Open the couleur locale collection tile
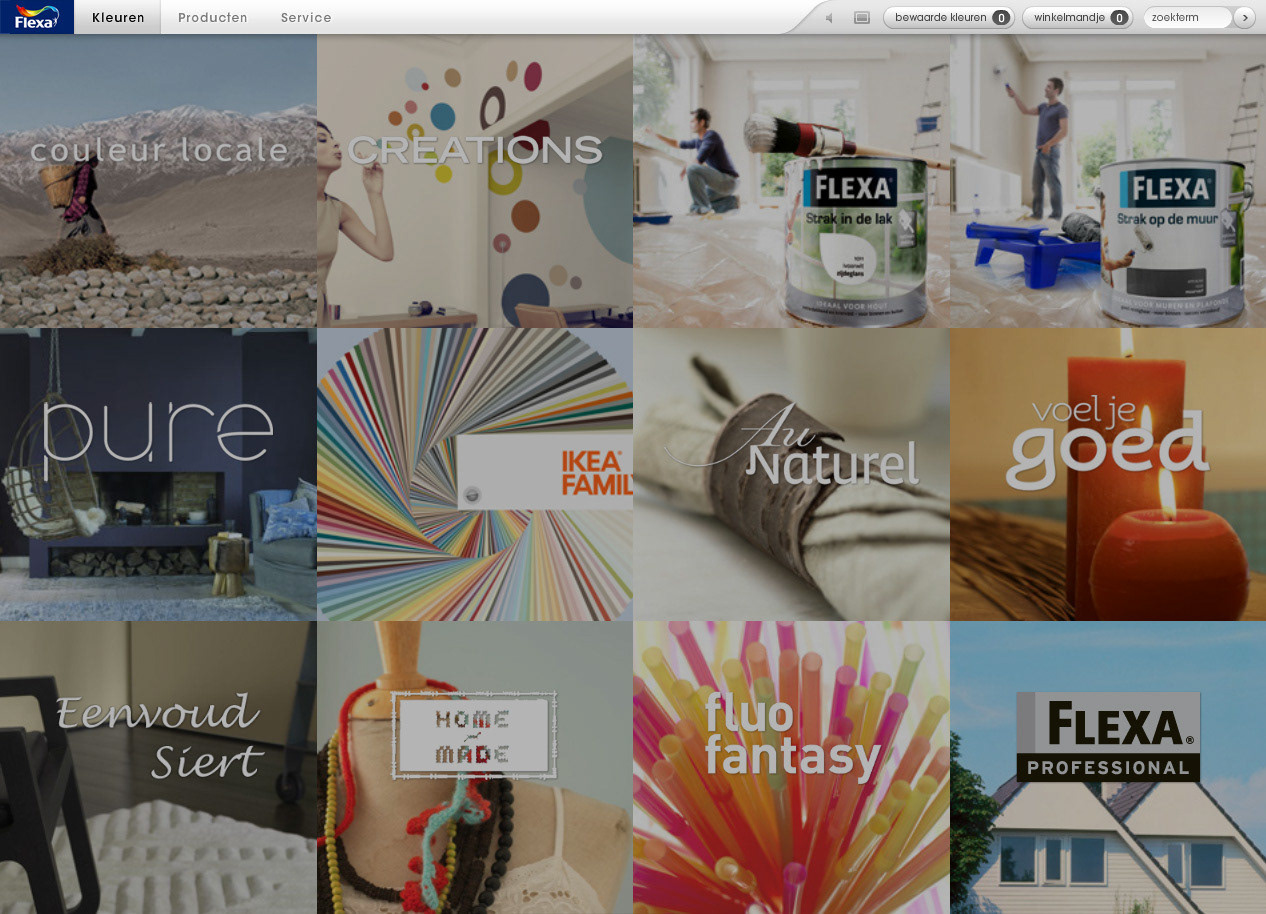This screenshot has width=1266, height=914. [x=158, y=181]
